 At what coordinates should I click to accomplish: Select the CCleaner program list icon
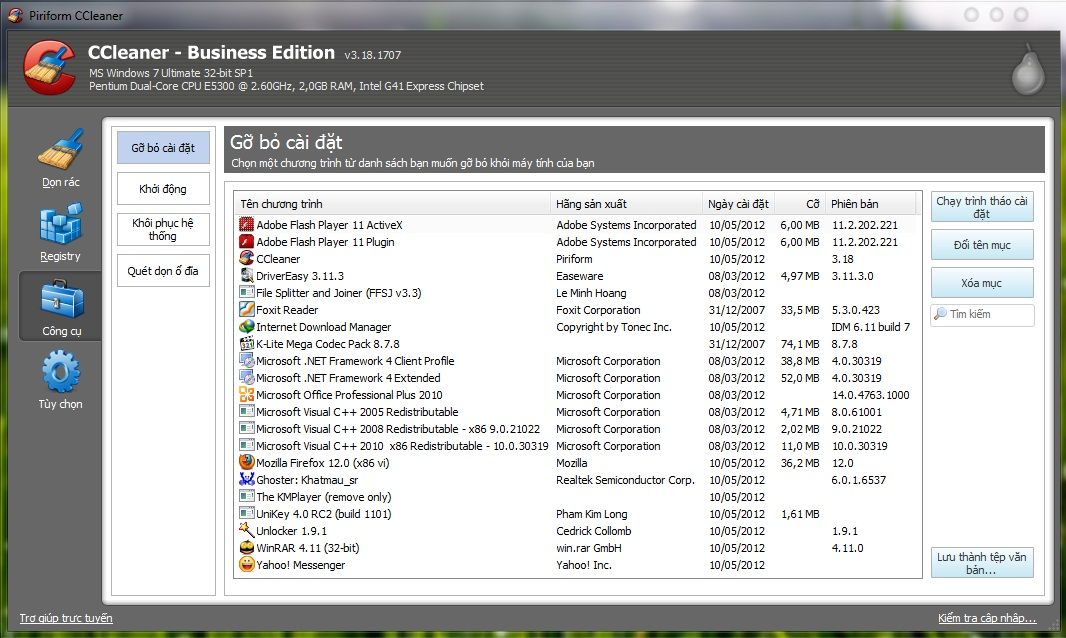click(x=246, y=258)
